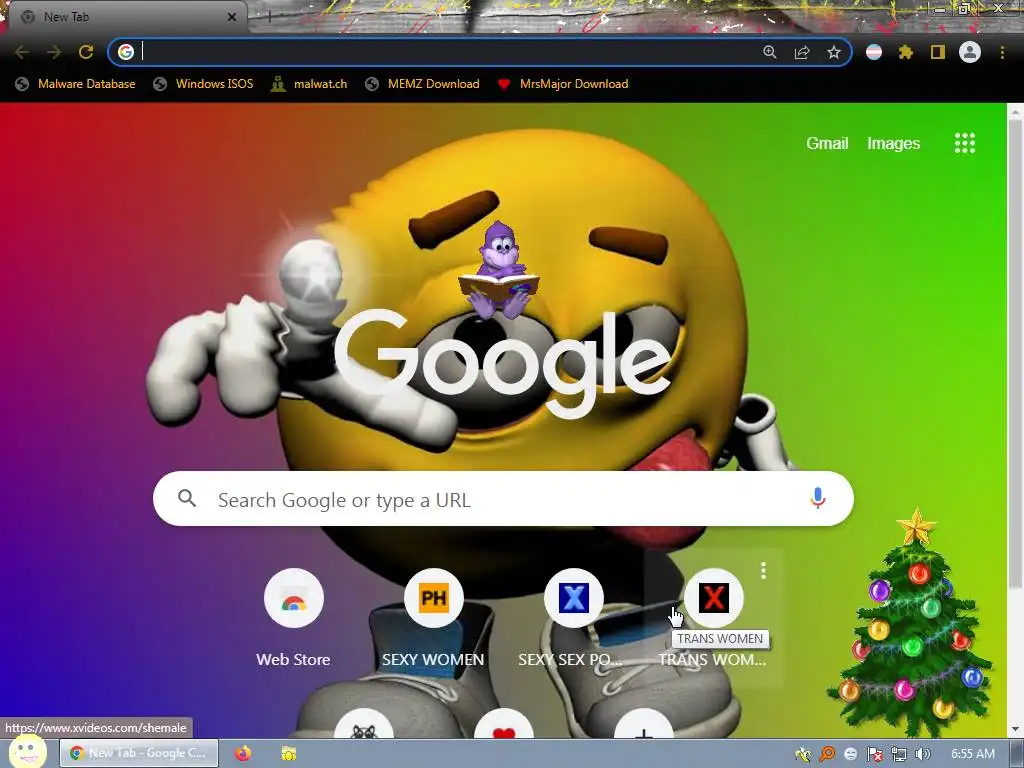1024x768 pixels.
Task: Open a new tab with plus button
Action: pos(269,17)
